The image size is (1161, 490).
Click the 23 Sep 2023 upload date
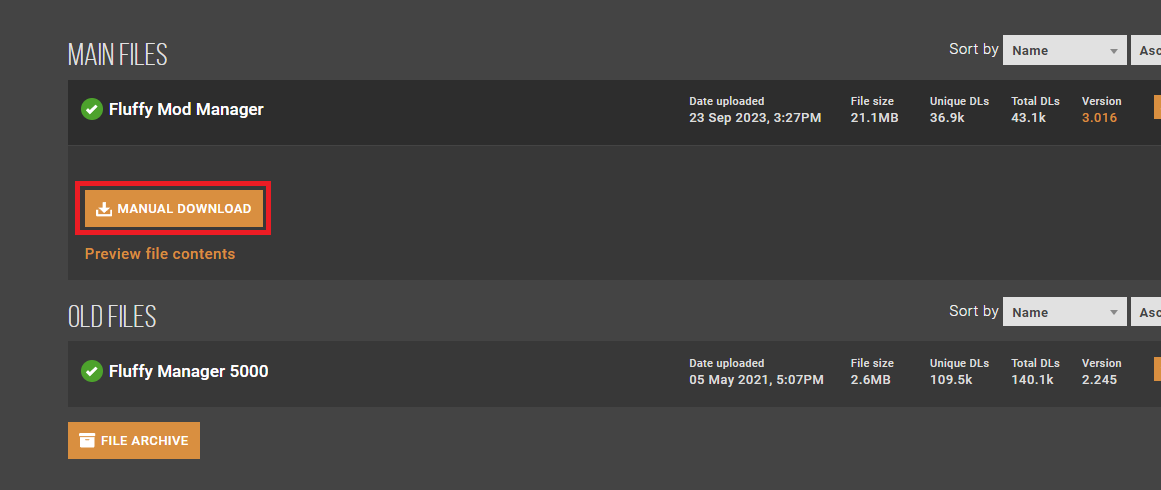click(755, 118)
